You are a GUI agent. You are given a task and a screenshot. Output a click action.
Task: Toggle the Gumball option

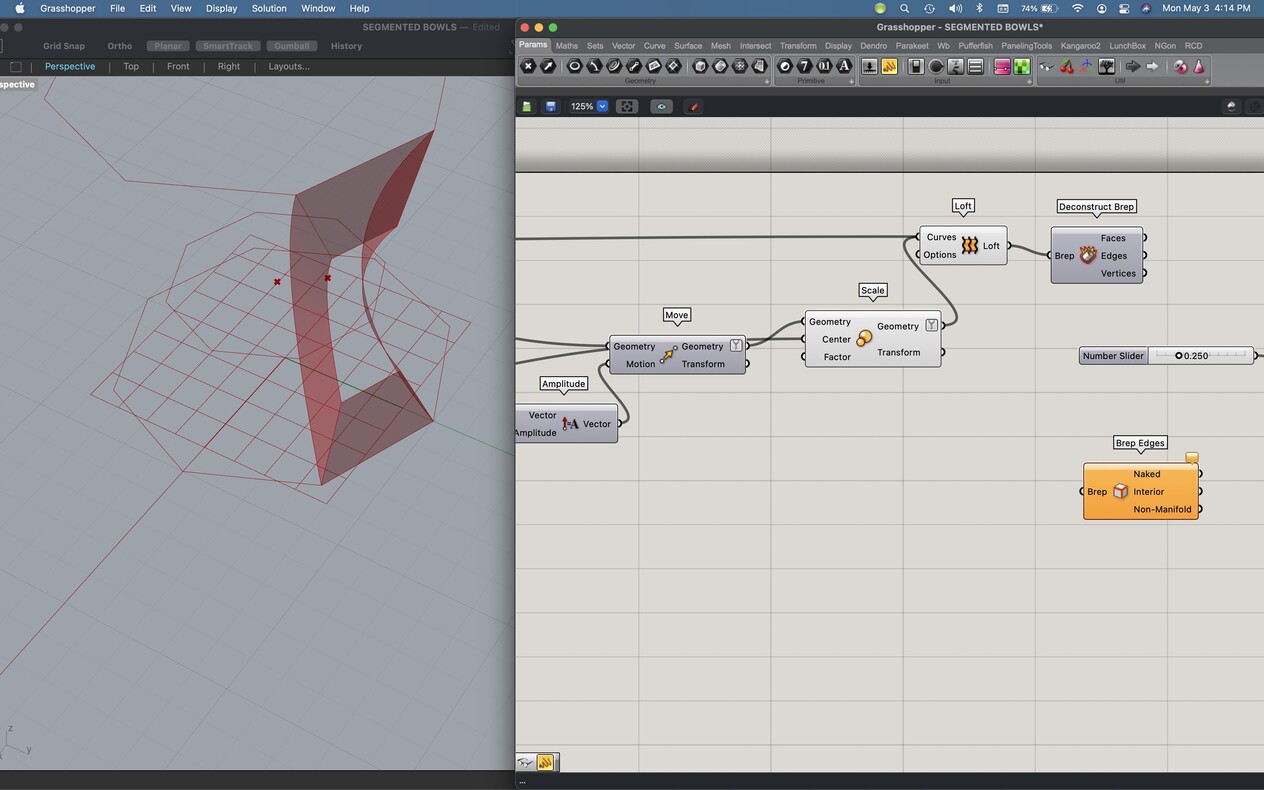click(291, 46)
